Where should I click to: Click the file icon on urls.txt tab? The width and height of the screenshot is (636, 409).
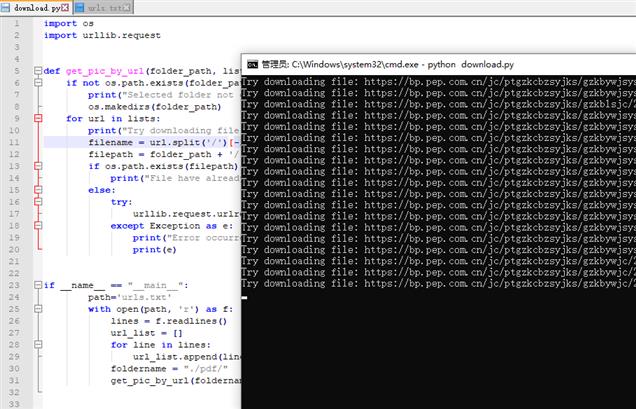80,8
